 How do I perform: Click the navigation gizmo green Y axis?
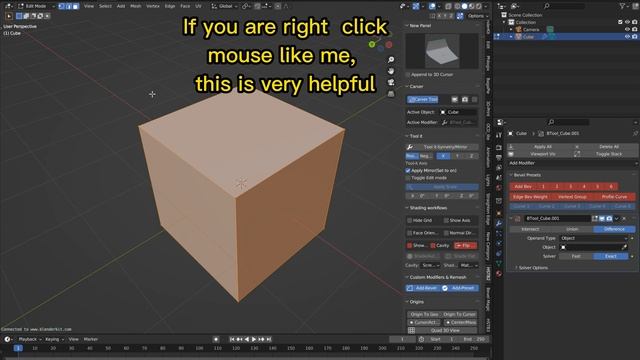[372, 44]
